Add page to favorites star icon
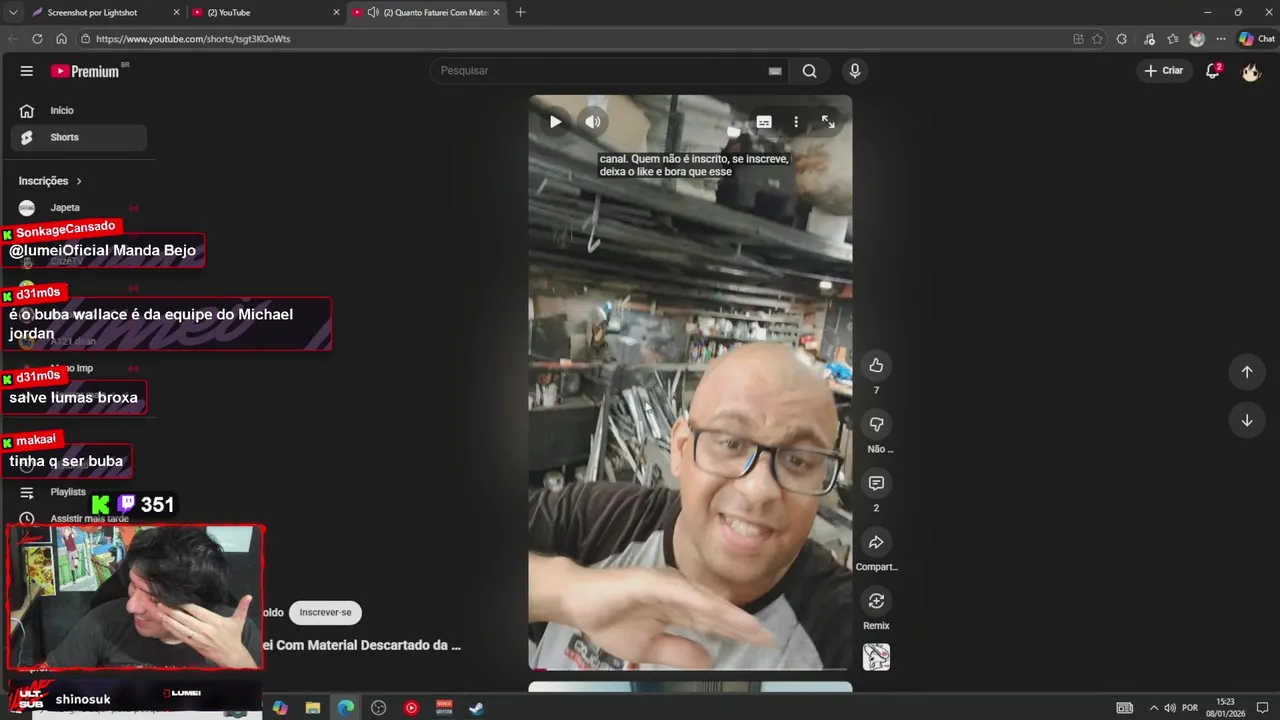The height and width of the screenshot is (720, 1280). coord(1097,39)
